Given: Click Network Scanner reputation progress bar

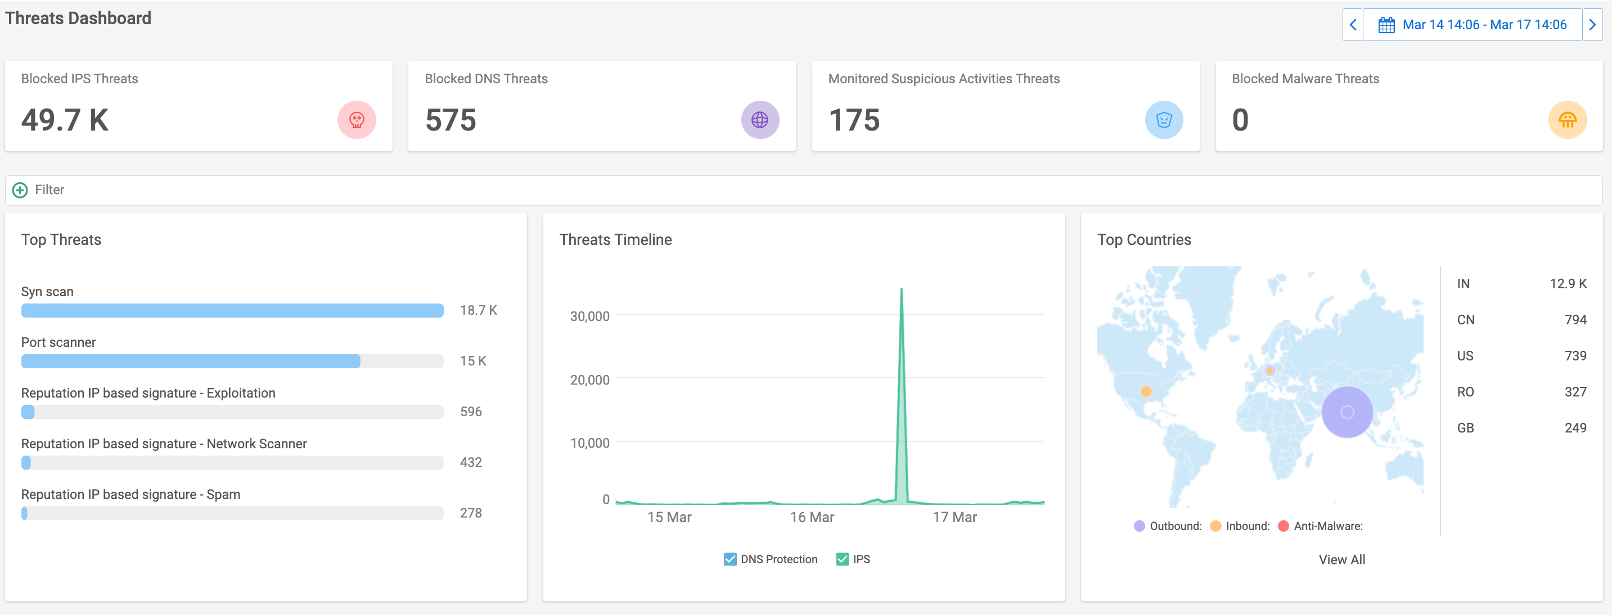Looking at the screenshot, I should [x=232, y=463].
